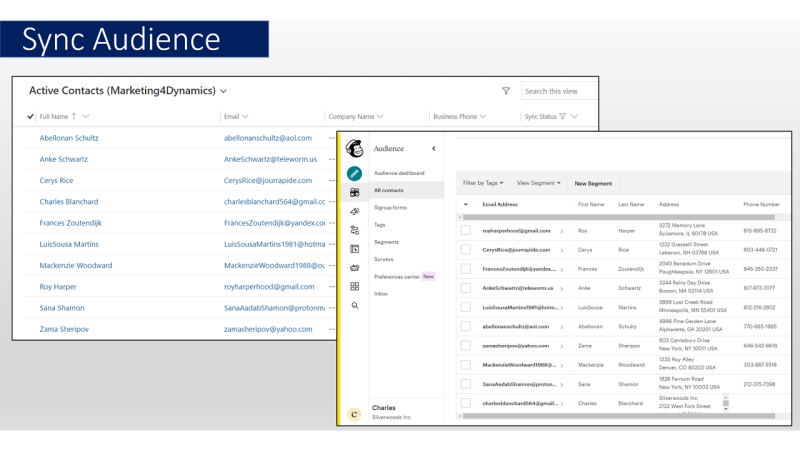Click the Campaigns megaphone sidebar icon
Image resolution: width=800 pixels, height=450 pixels.
(354, 211)
